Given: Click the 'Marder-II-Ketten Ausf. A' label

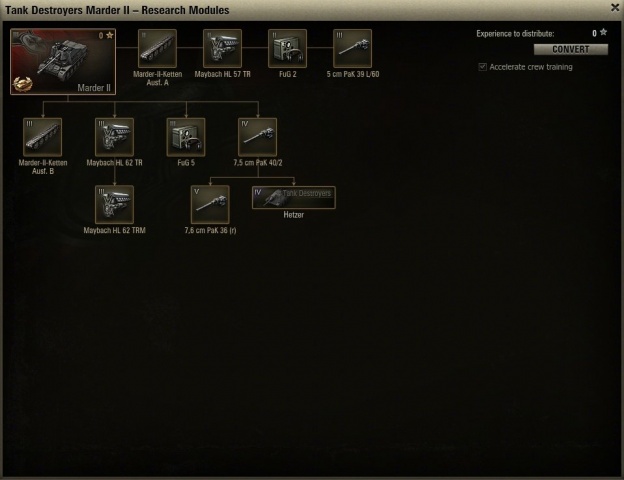Looking at the screenshot, I should tap(158, 78).
